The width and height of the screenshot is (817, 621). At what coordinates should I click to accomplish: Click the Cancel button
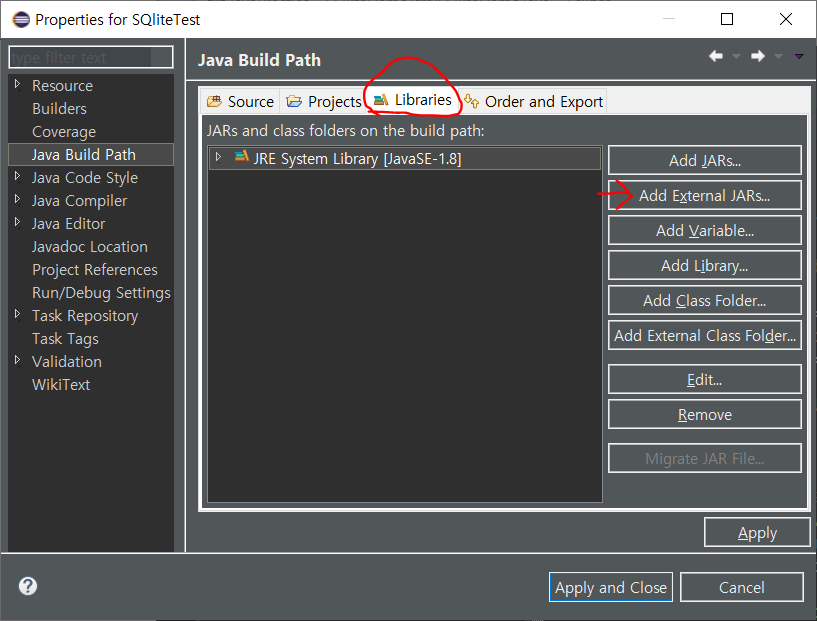(741, 587)
